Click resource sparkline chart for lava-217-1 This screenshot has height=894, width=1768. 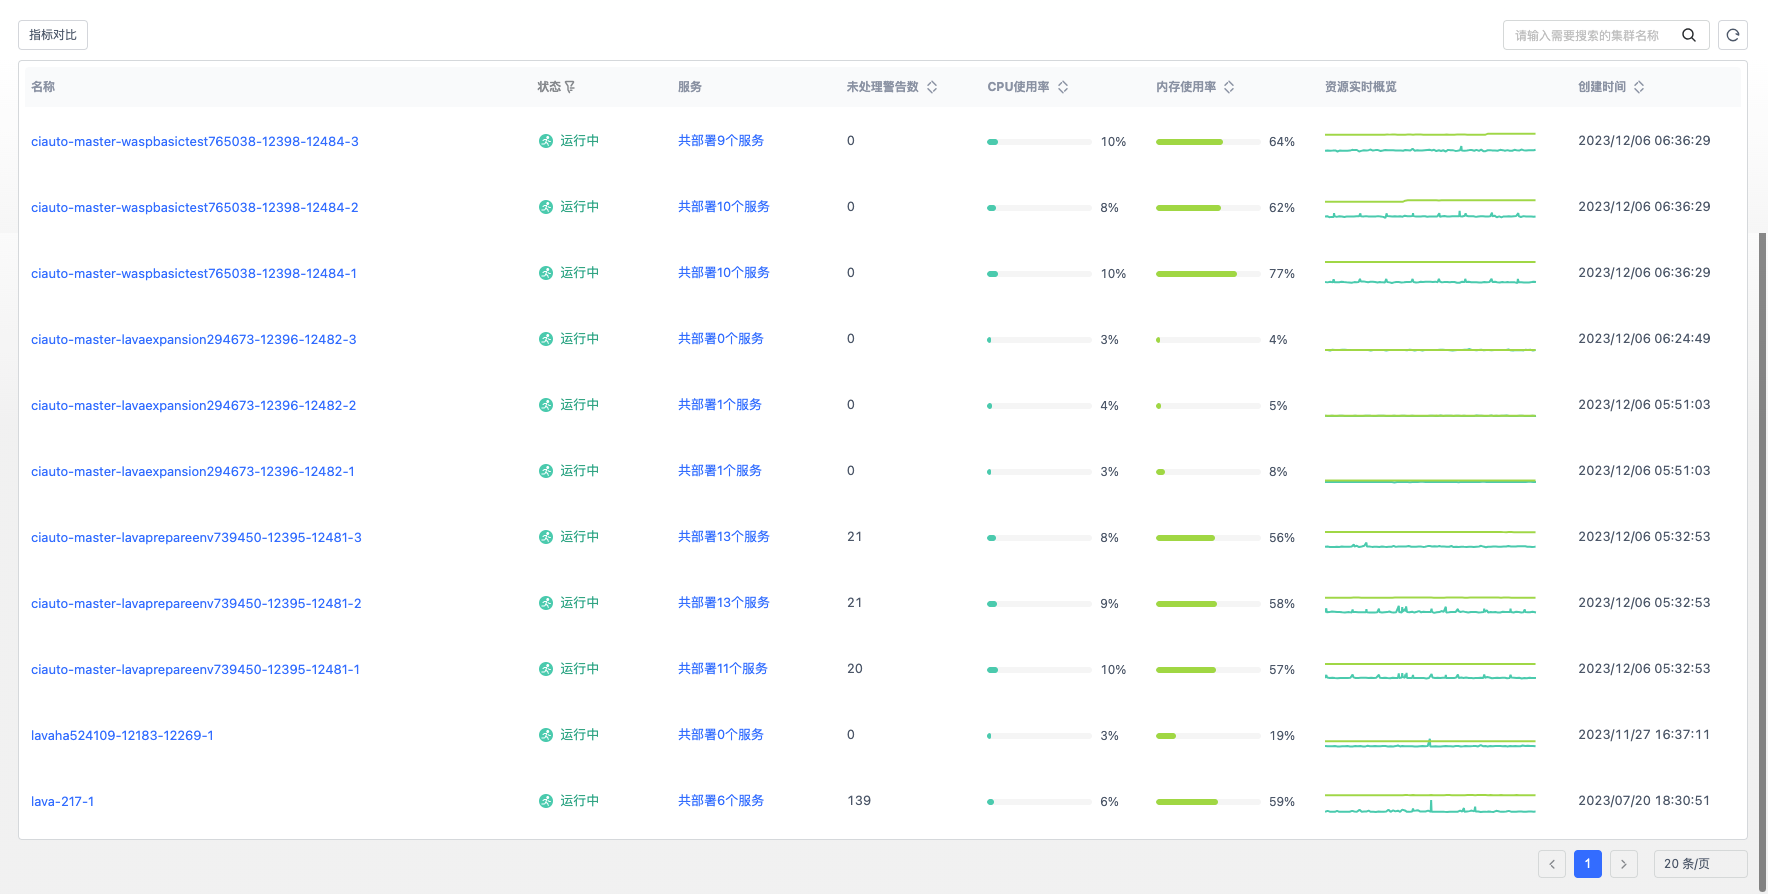[1430, 802]
